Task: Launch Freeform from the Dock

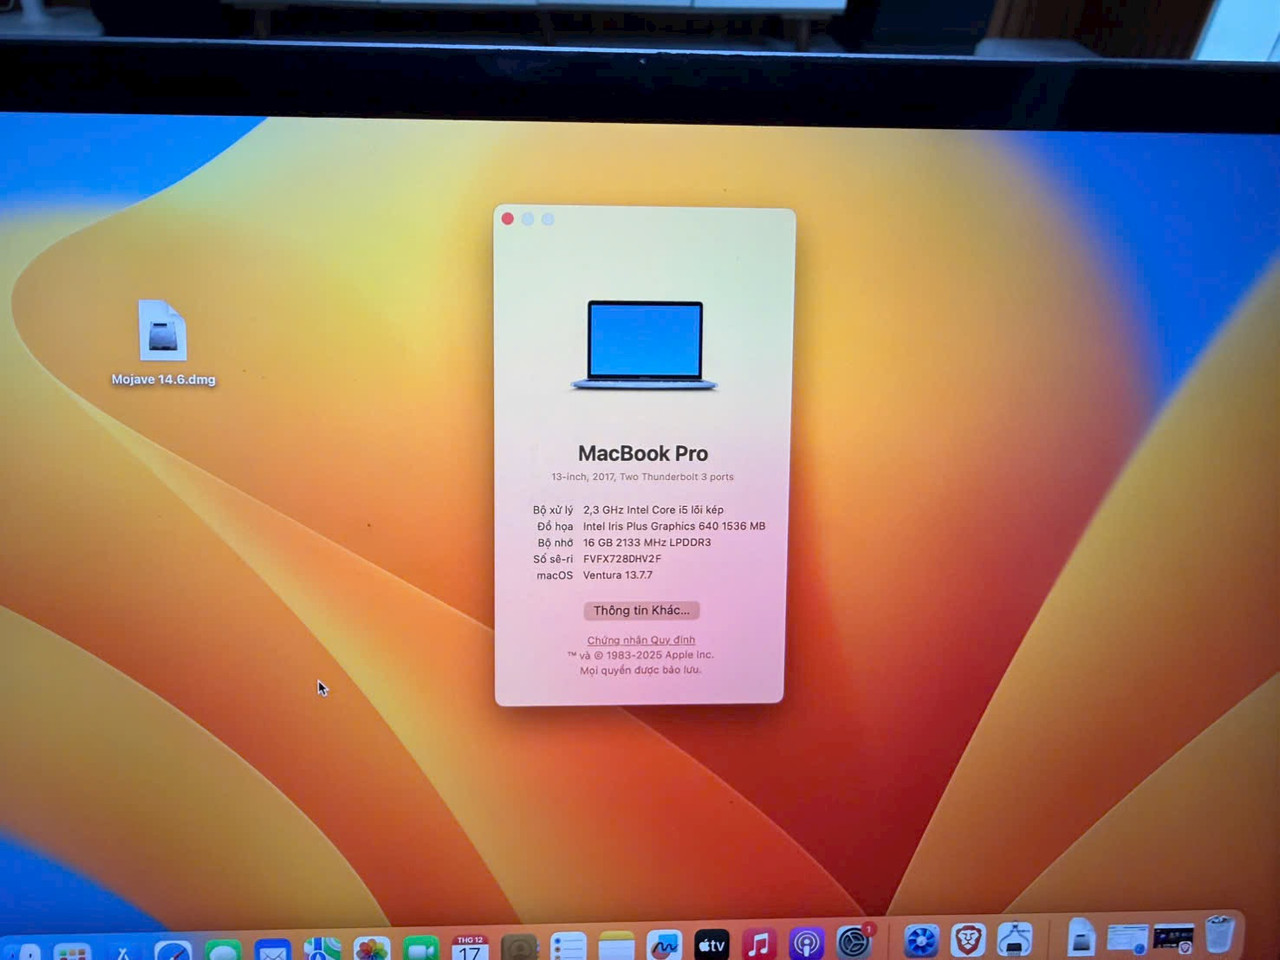Action: (x=664, y=945)
